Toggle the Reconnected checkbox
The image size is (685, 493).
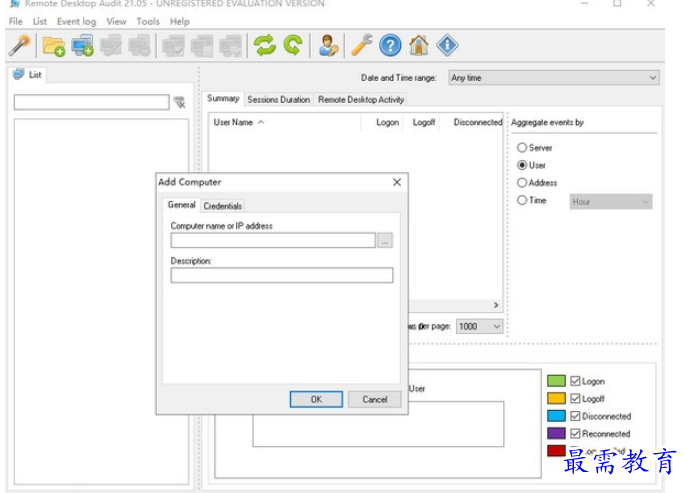(575, 433)
